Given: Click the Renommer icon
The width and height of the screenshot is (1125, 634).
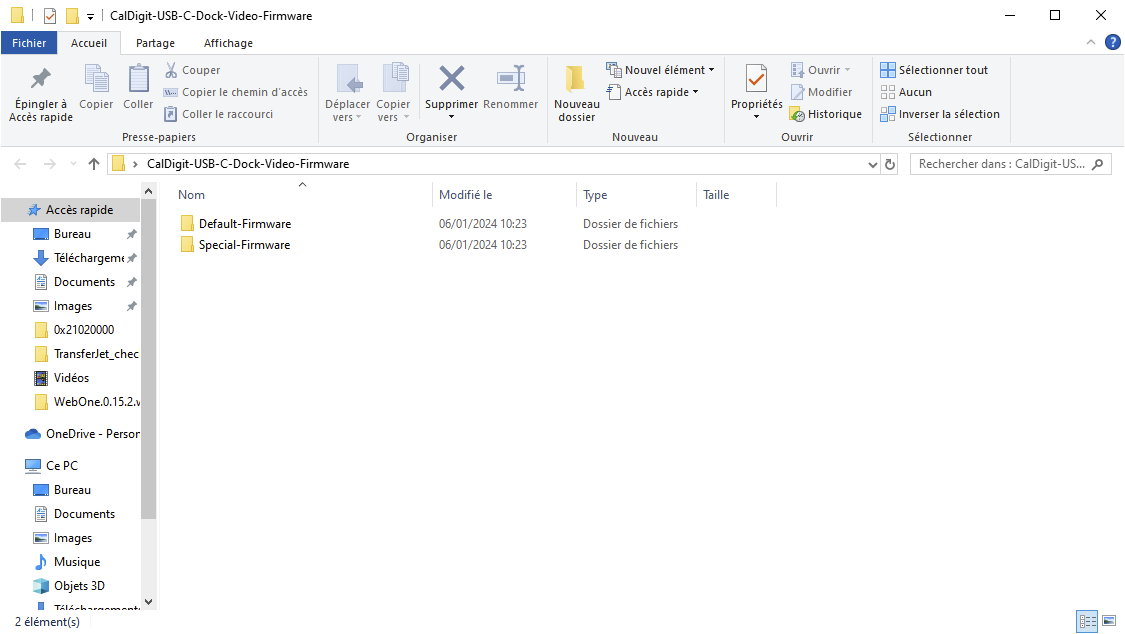Looking at the screenshot, I should click(x=511, y=79).
